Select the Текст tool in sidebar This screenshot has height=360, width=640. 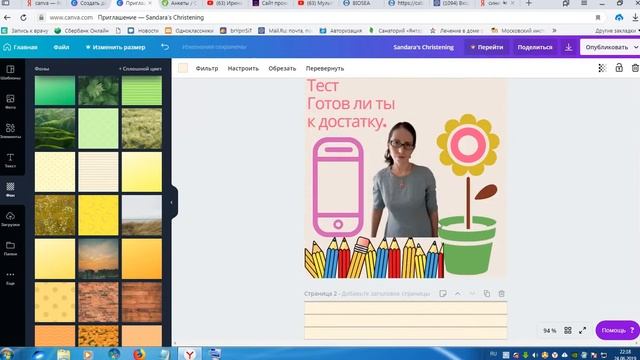coord(11,160)
